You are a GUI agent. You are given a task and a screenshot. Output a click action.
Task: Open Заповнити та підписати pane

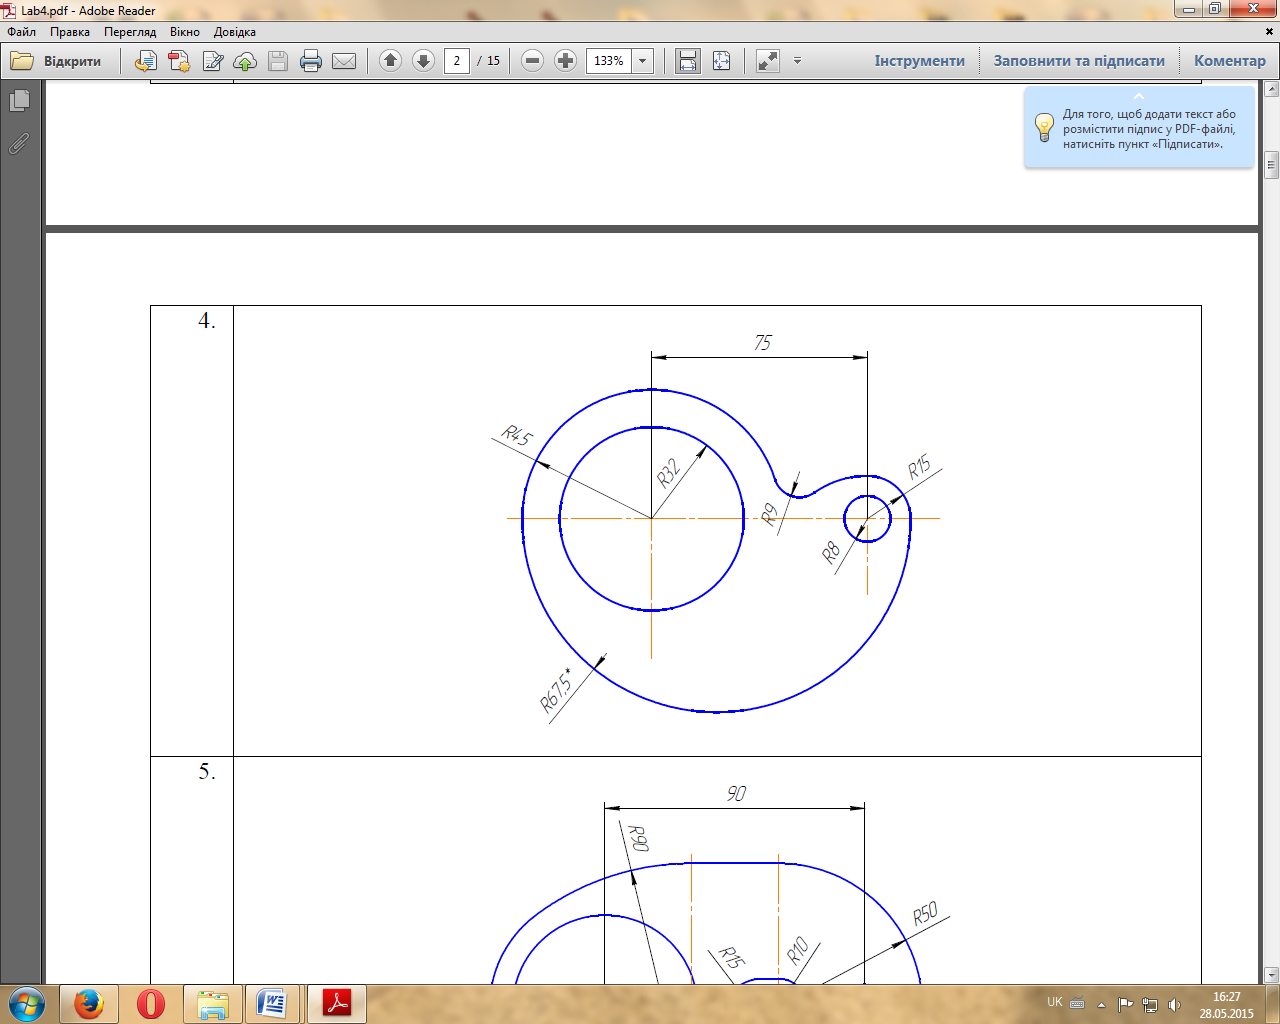point(1079,61)
